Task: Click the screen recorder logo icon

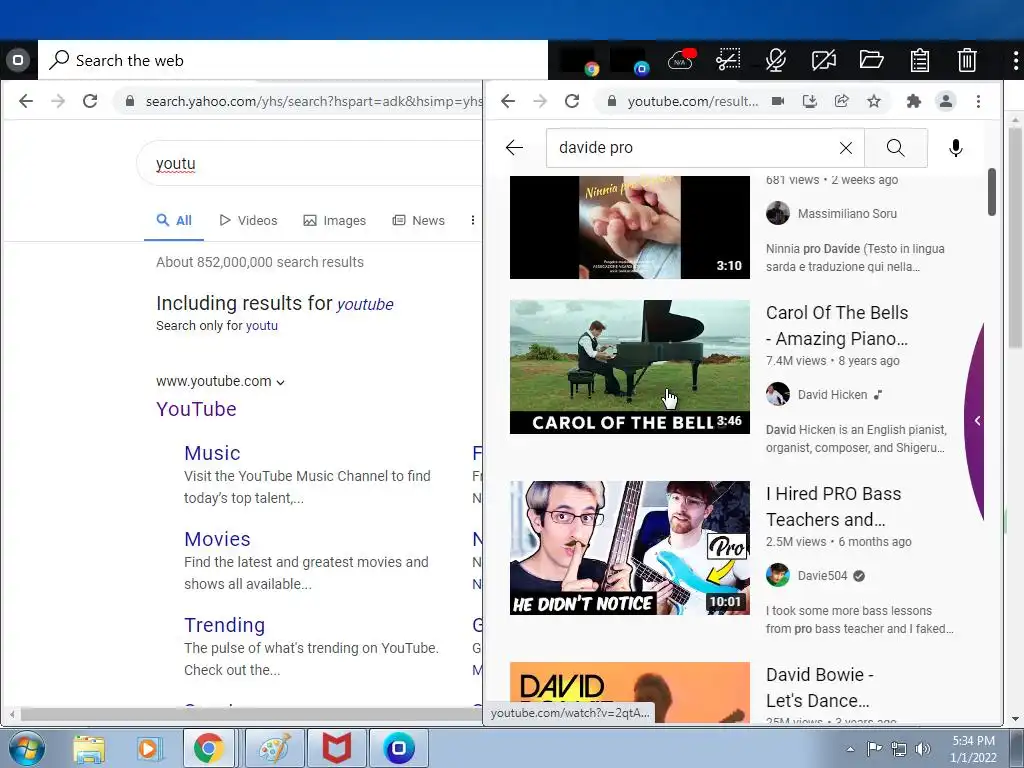Action: (18, 60)
